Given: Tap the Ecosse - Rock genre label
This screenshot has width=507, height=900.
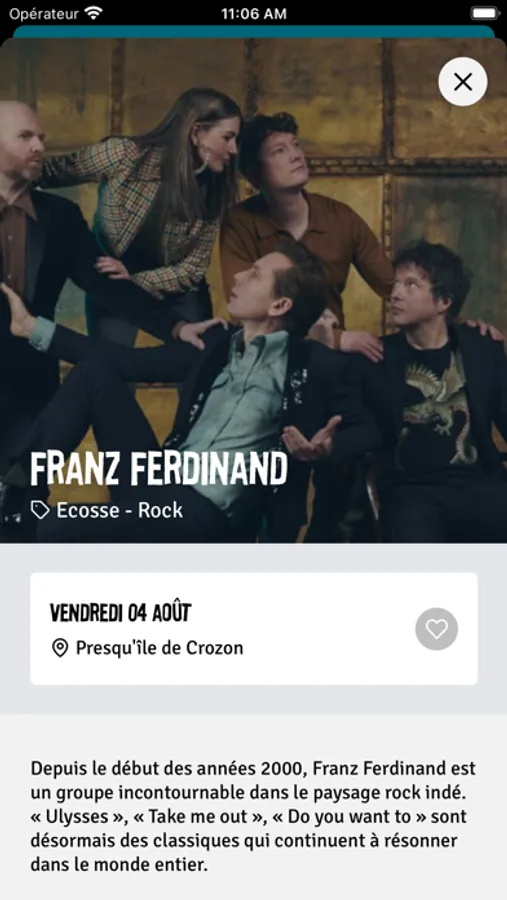Looking at the screenshot, I should 119,510.
